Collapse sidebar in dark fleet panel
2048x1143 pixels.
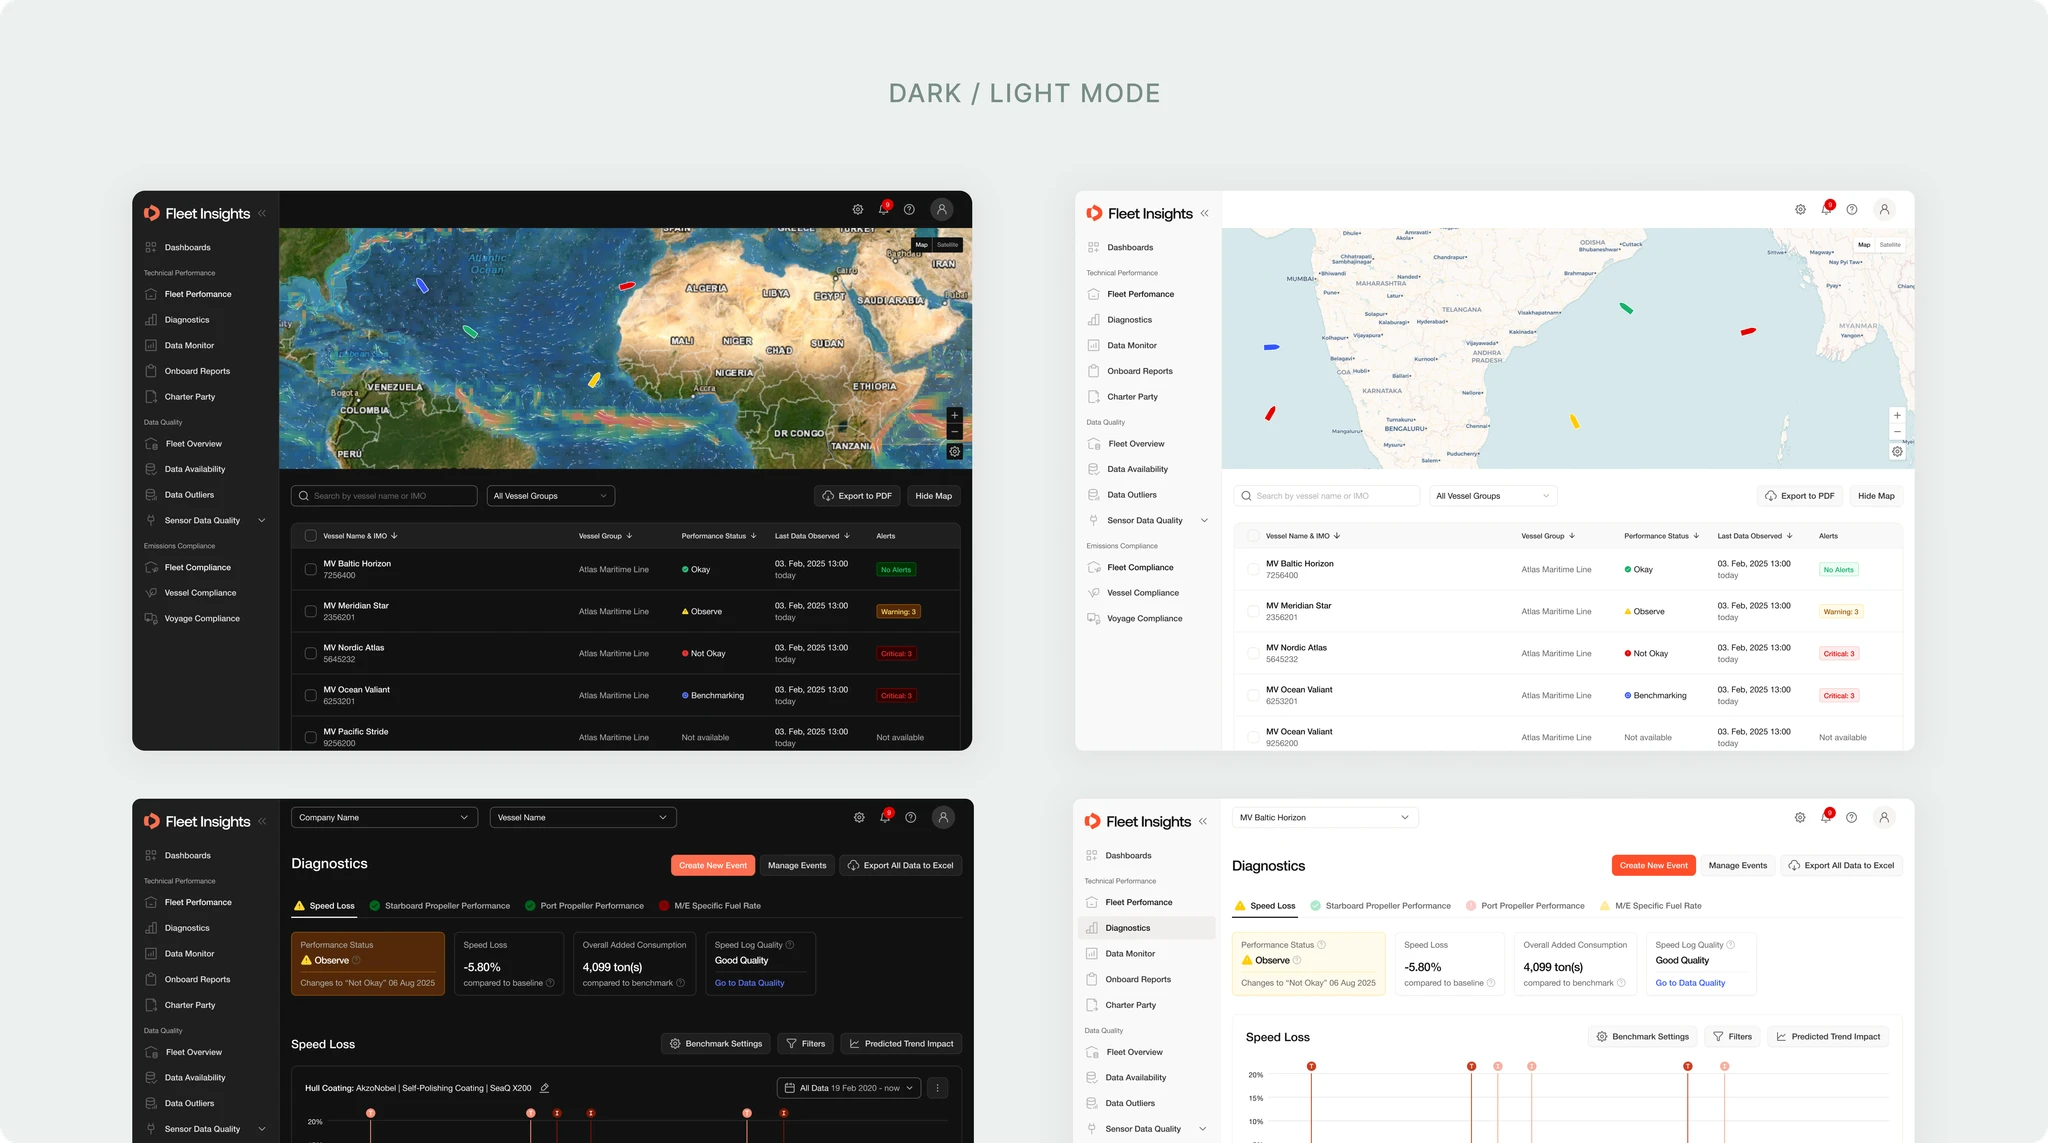point(262,213)
